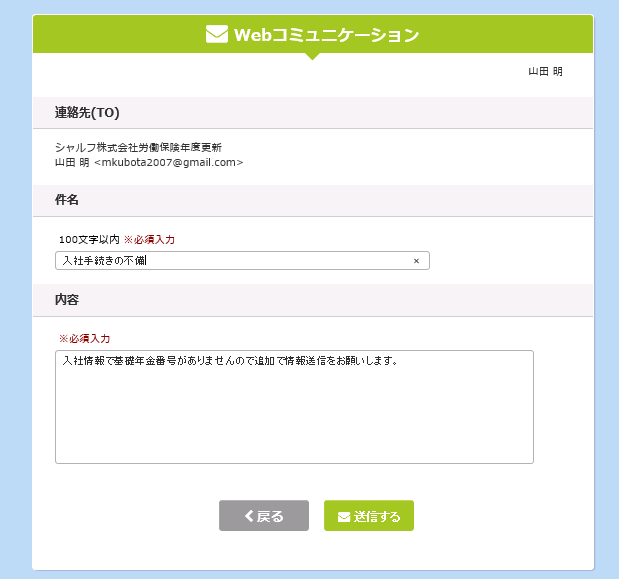Screen dimensions: 619x579
Task: Click the Webコミュニケーション header title
Action: click(x=326, y=35)
